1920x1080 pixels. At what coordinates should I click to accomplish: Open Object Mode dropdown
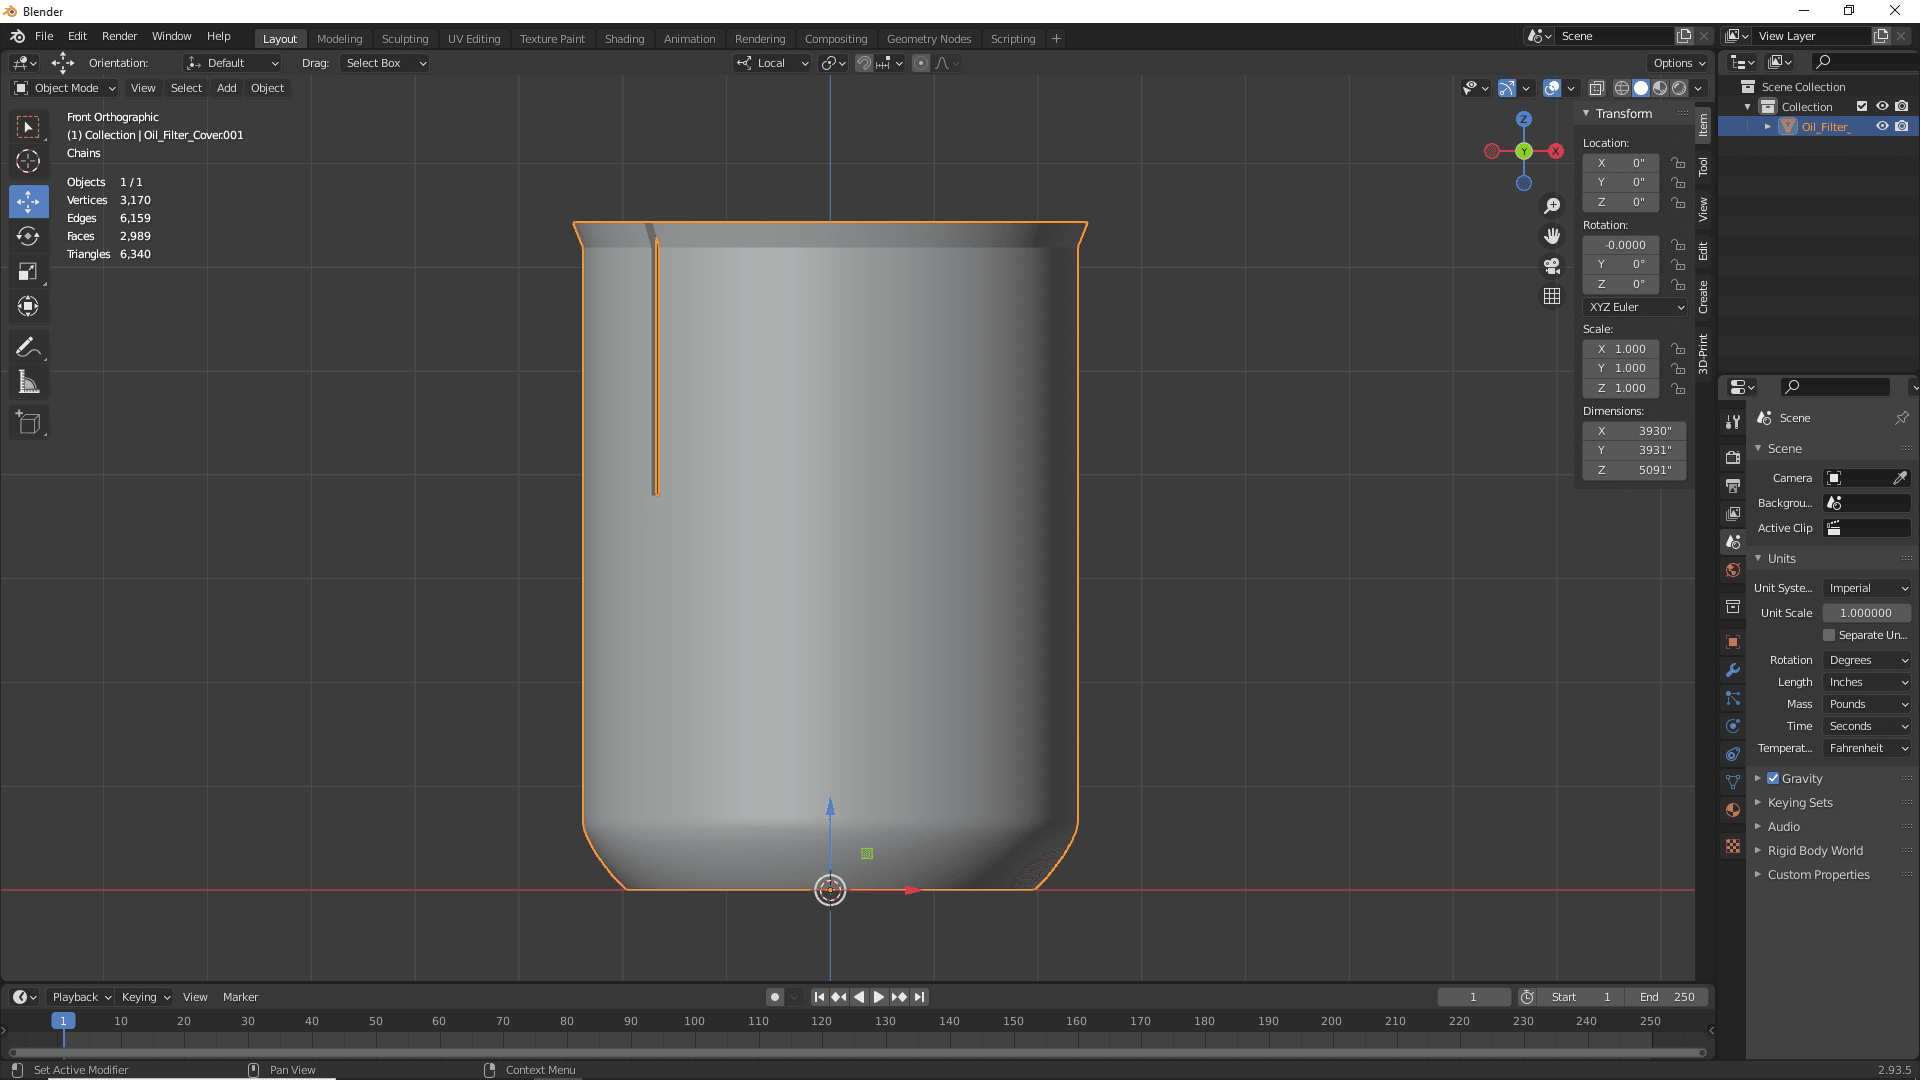coord(65,88)
